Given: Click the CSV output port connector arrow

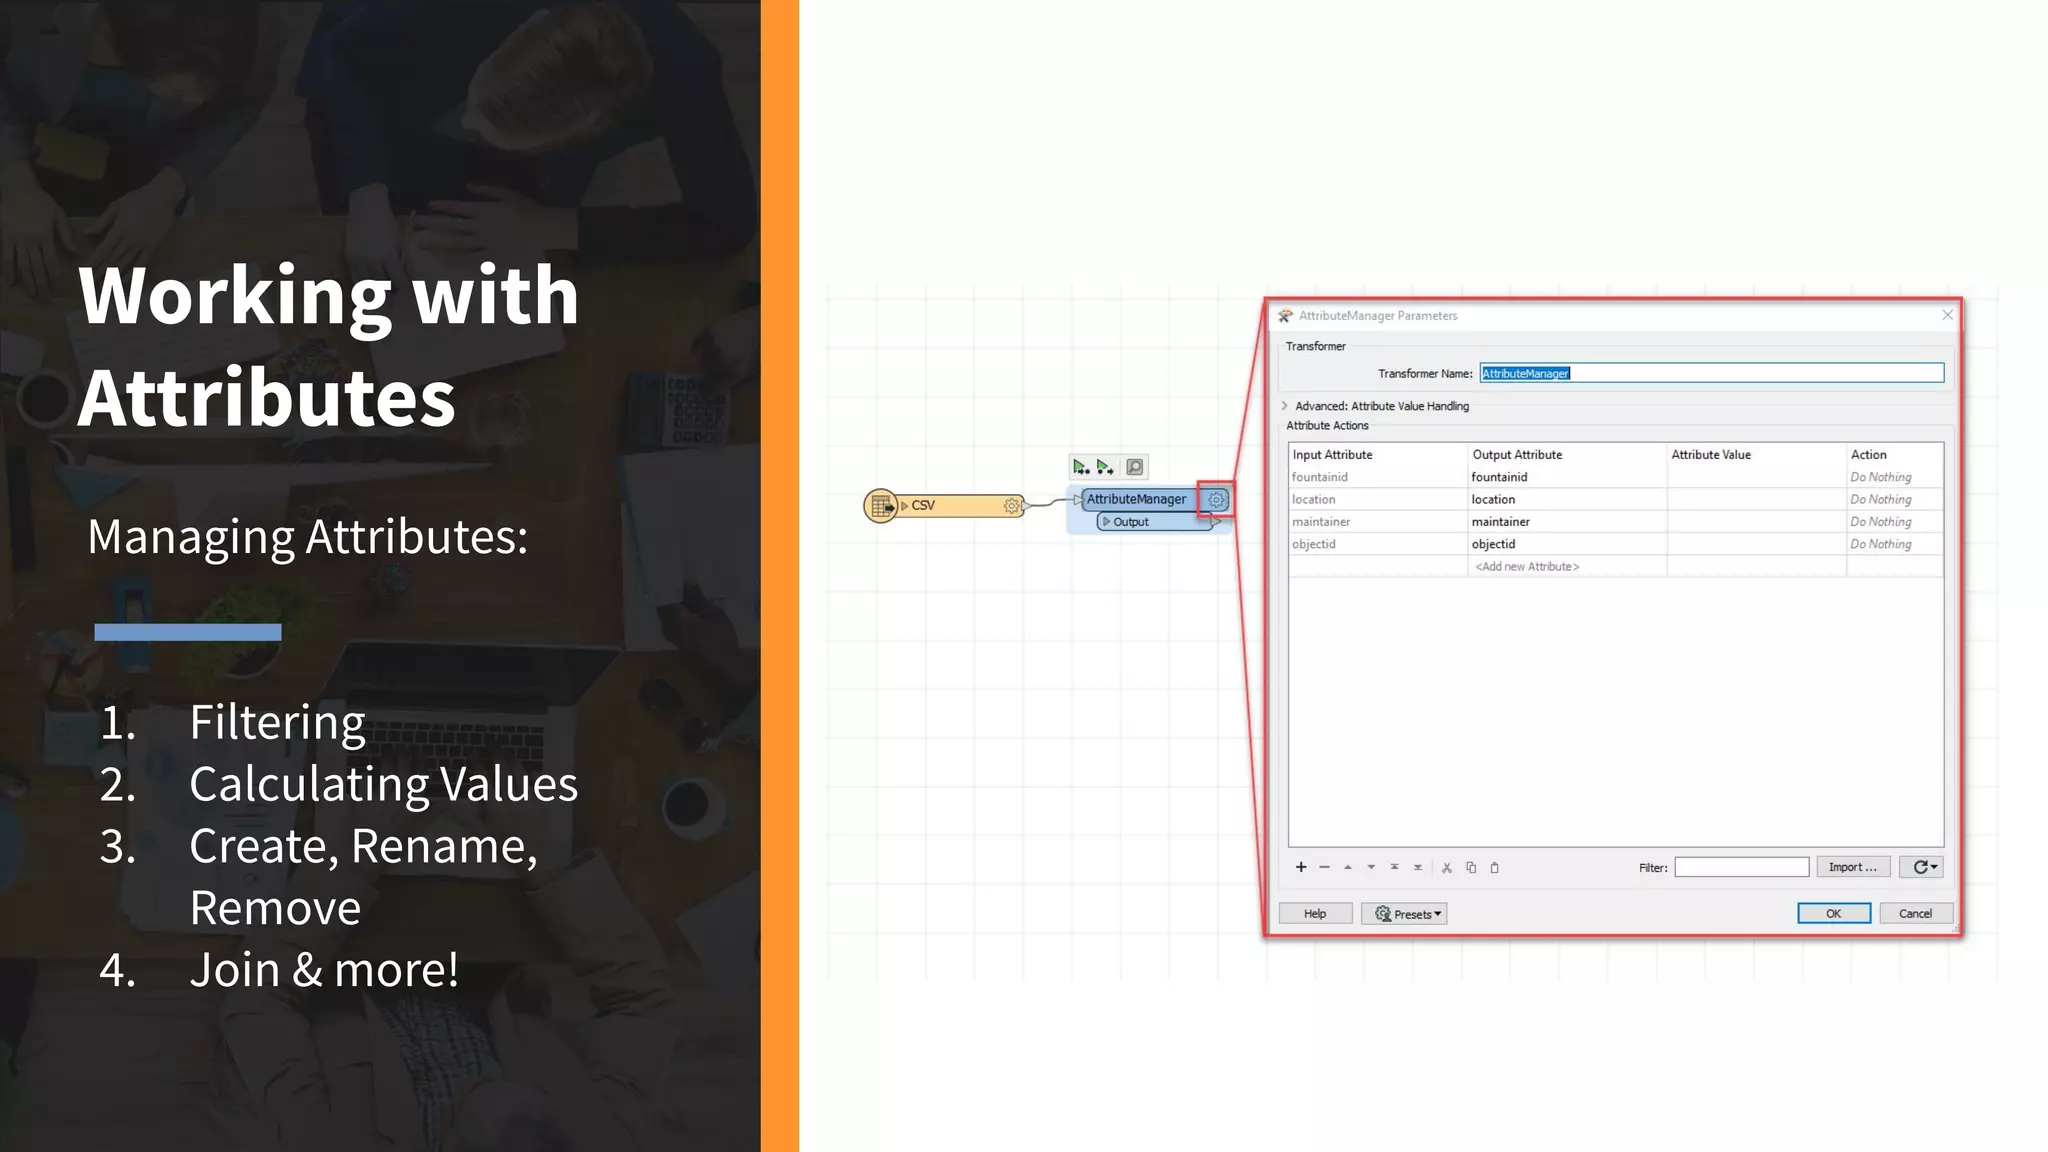Looking at the screenshot, I should pyautogui.click(x=1027, y=506).
